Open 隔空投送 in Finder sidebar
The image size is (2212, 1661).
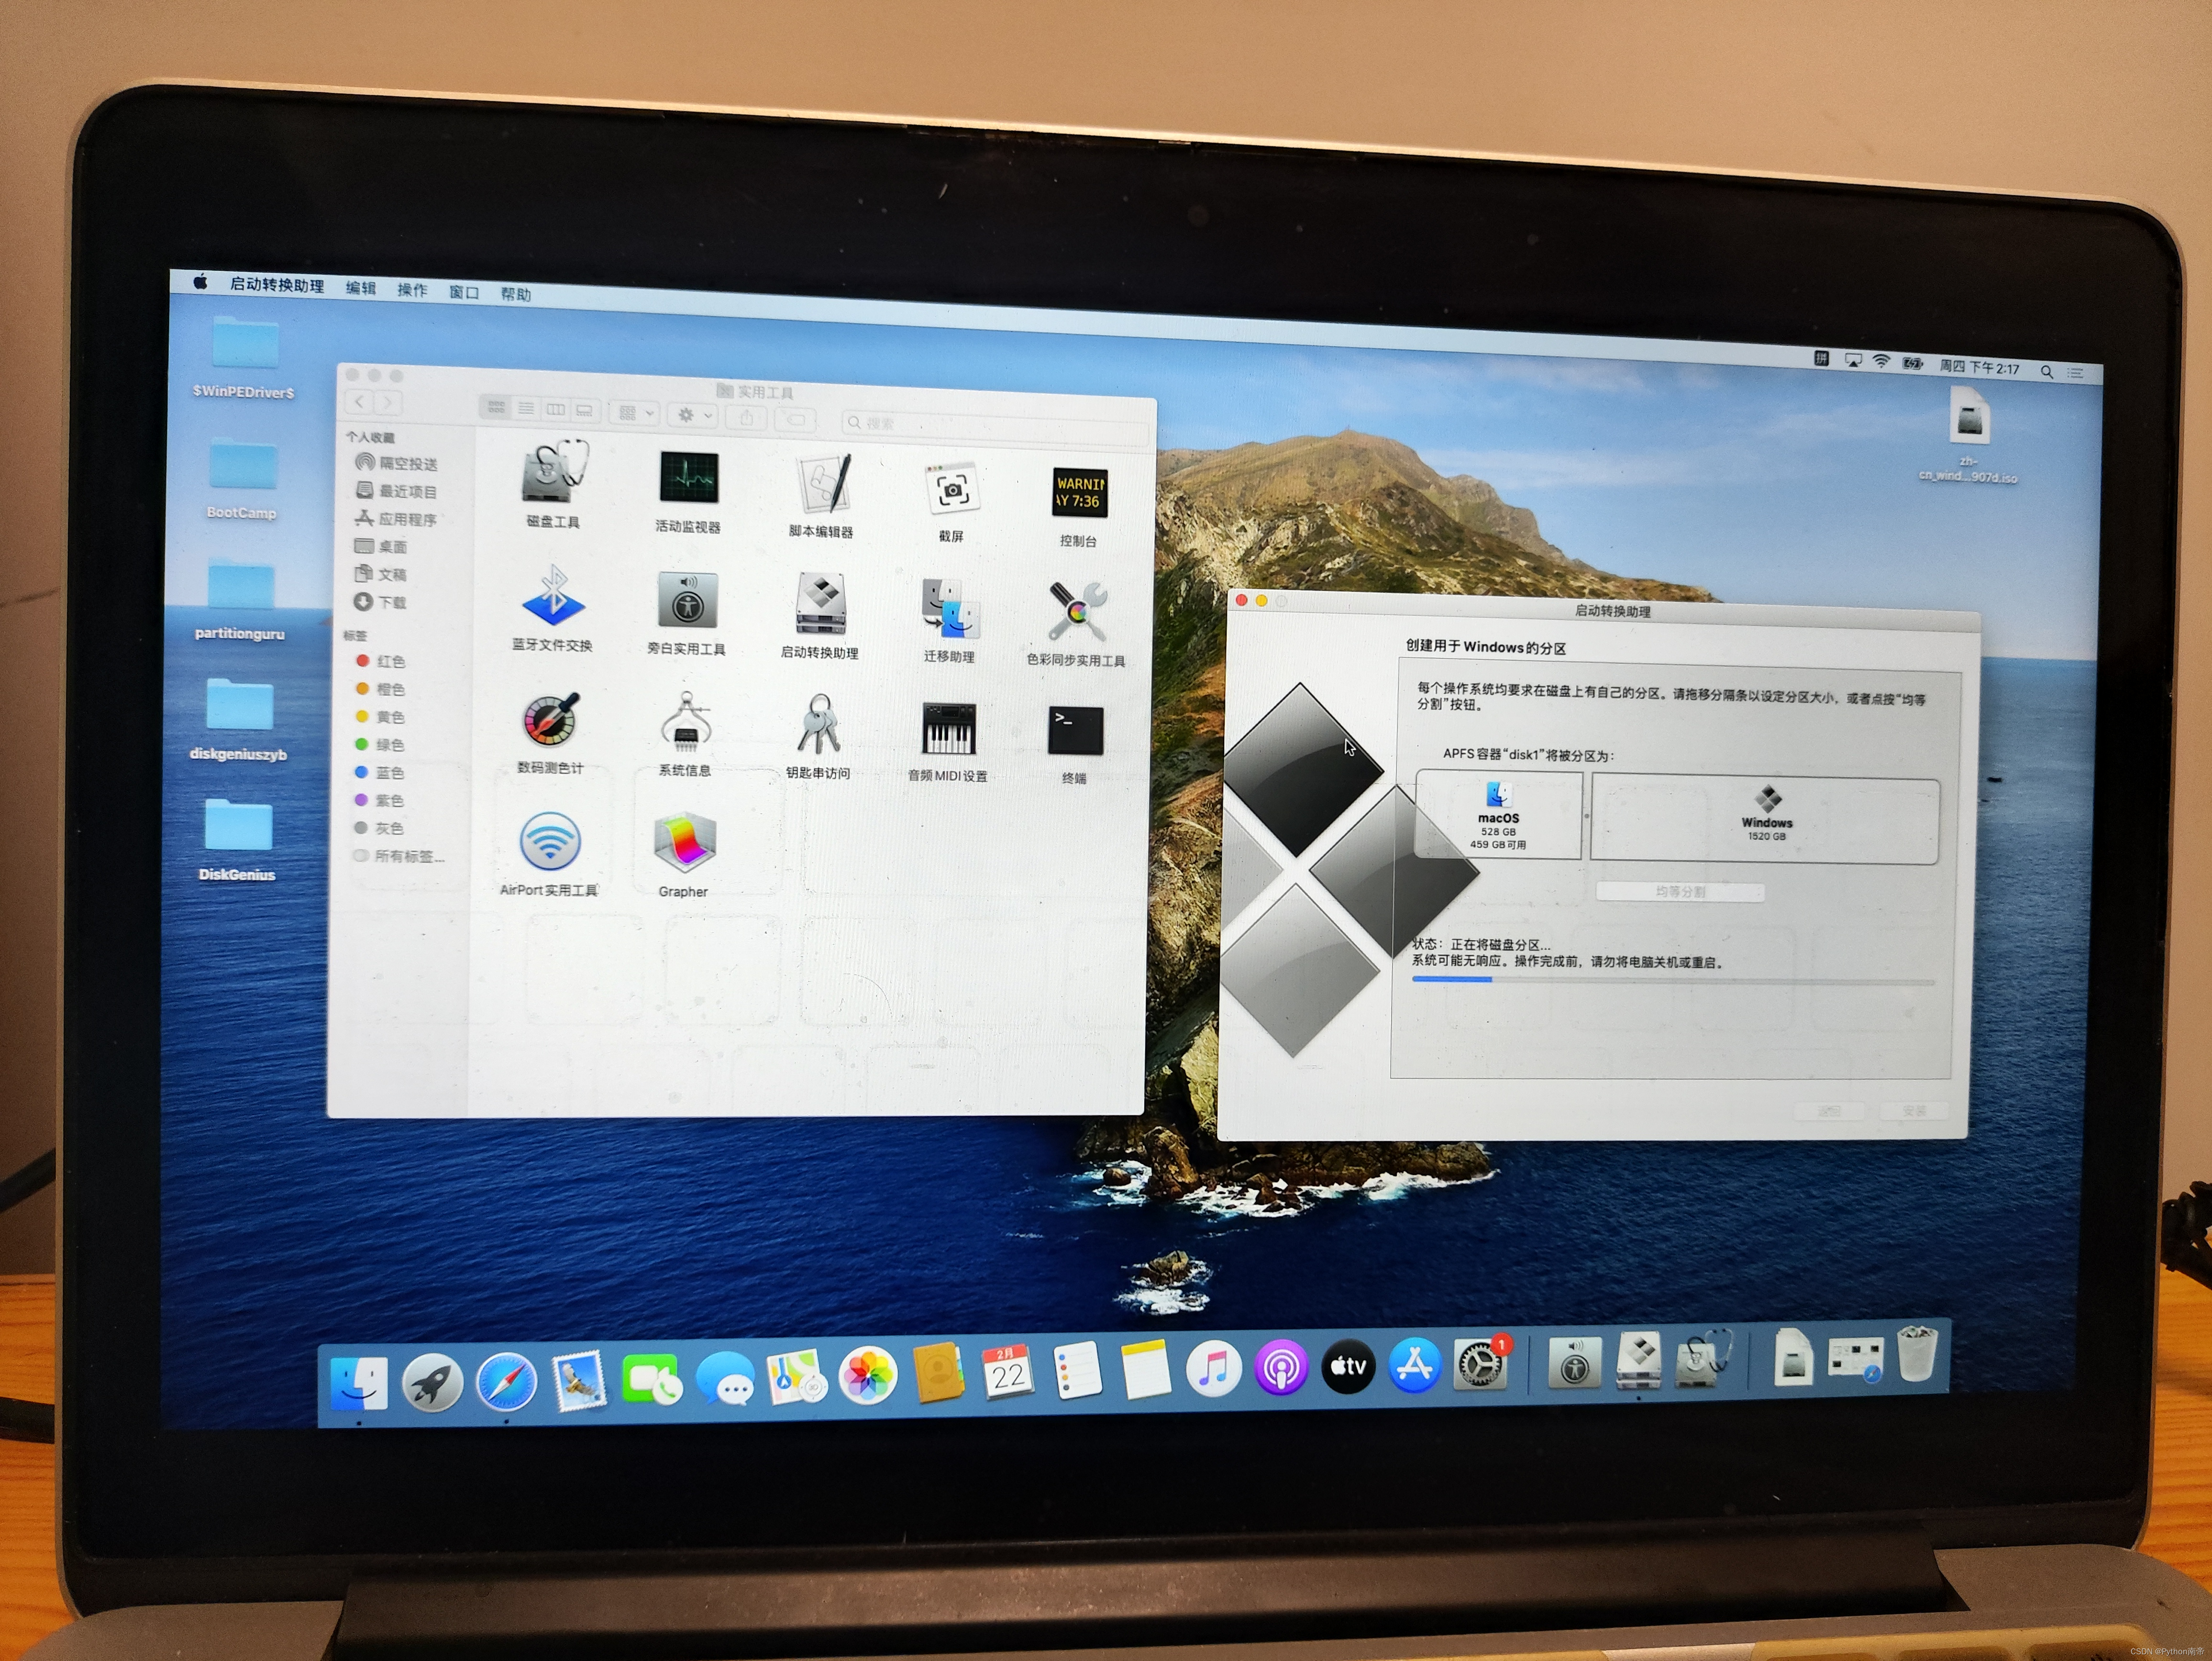397,463
